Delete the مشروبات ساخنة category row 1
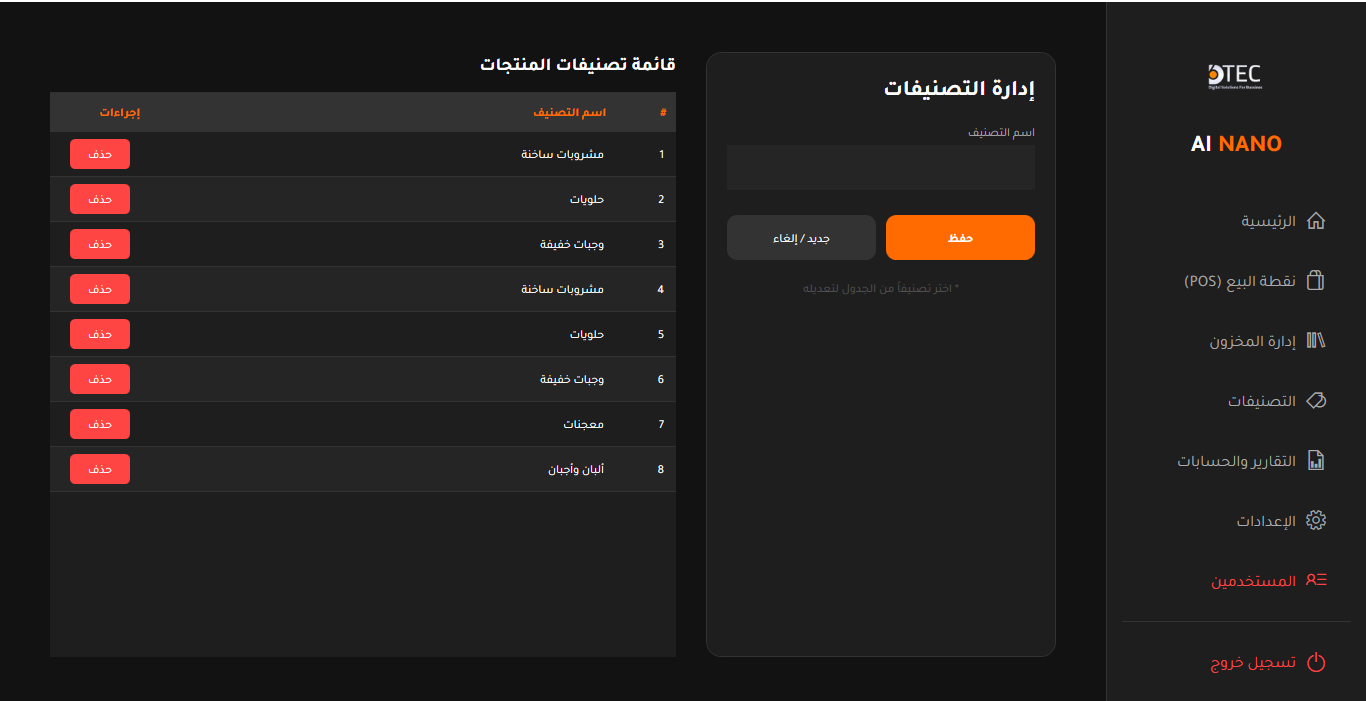Screen dimensions: 1366x701 [x=99, y=154]
